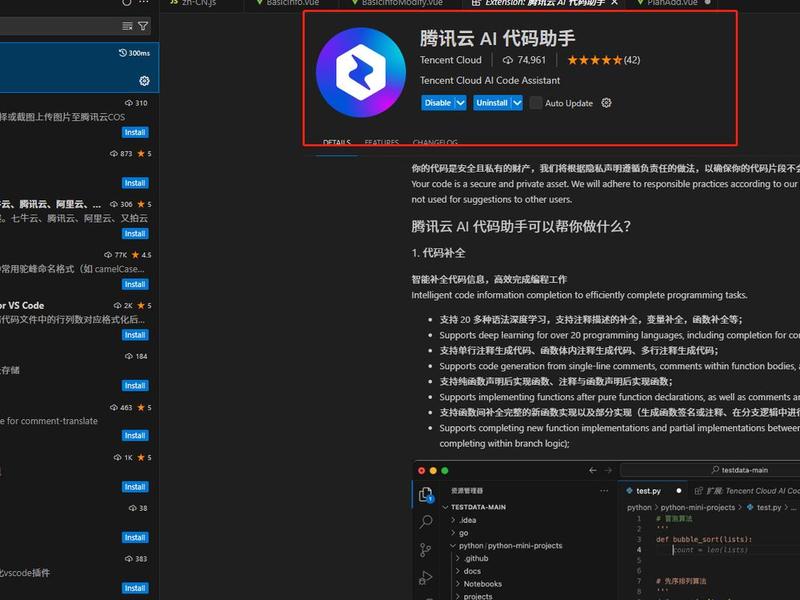Install the extension with 38 downloads

[x=135, y=537]
